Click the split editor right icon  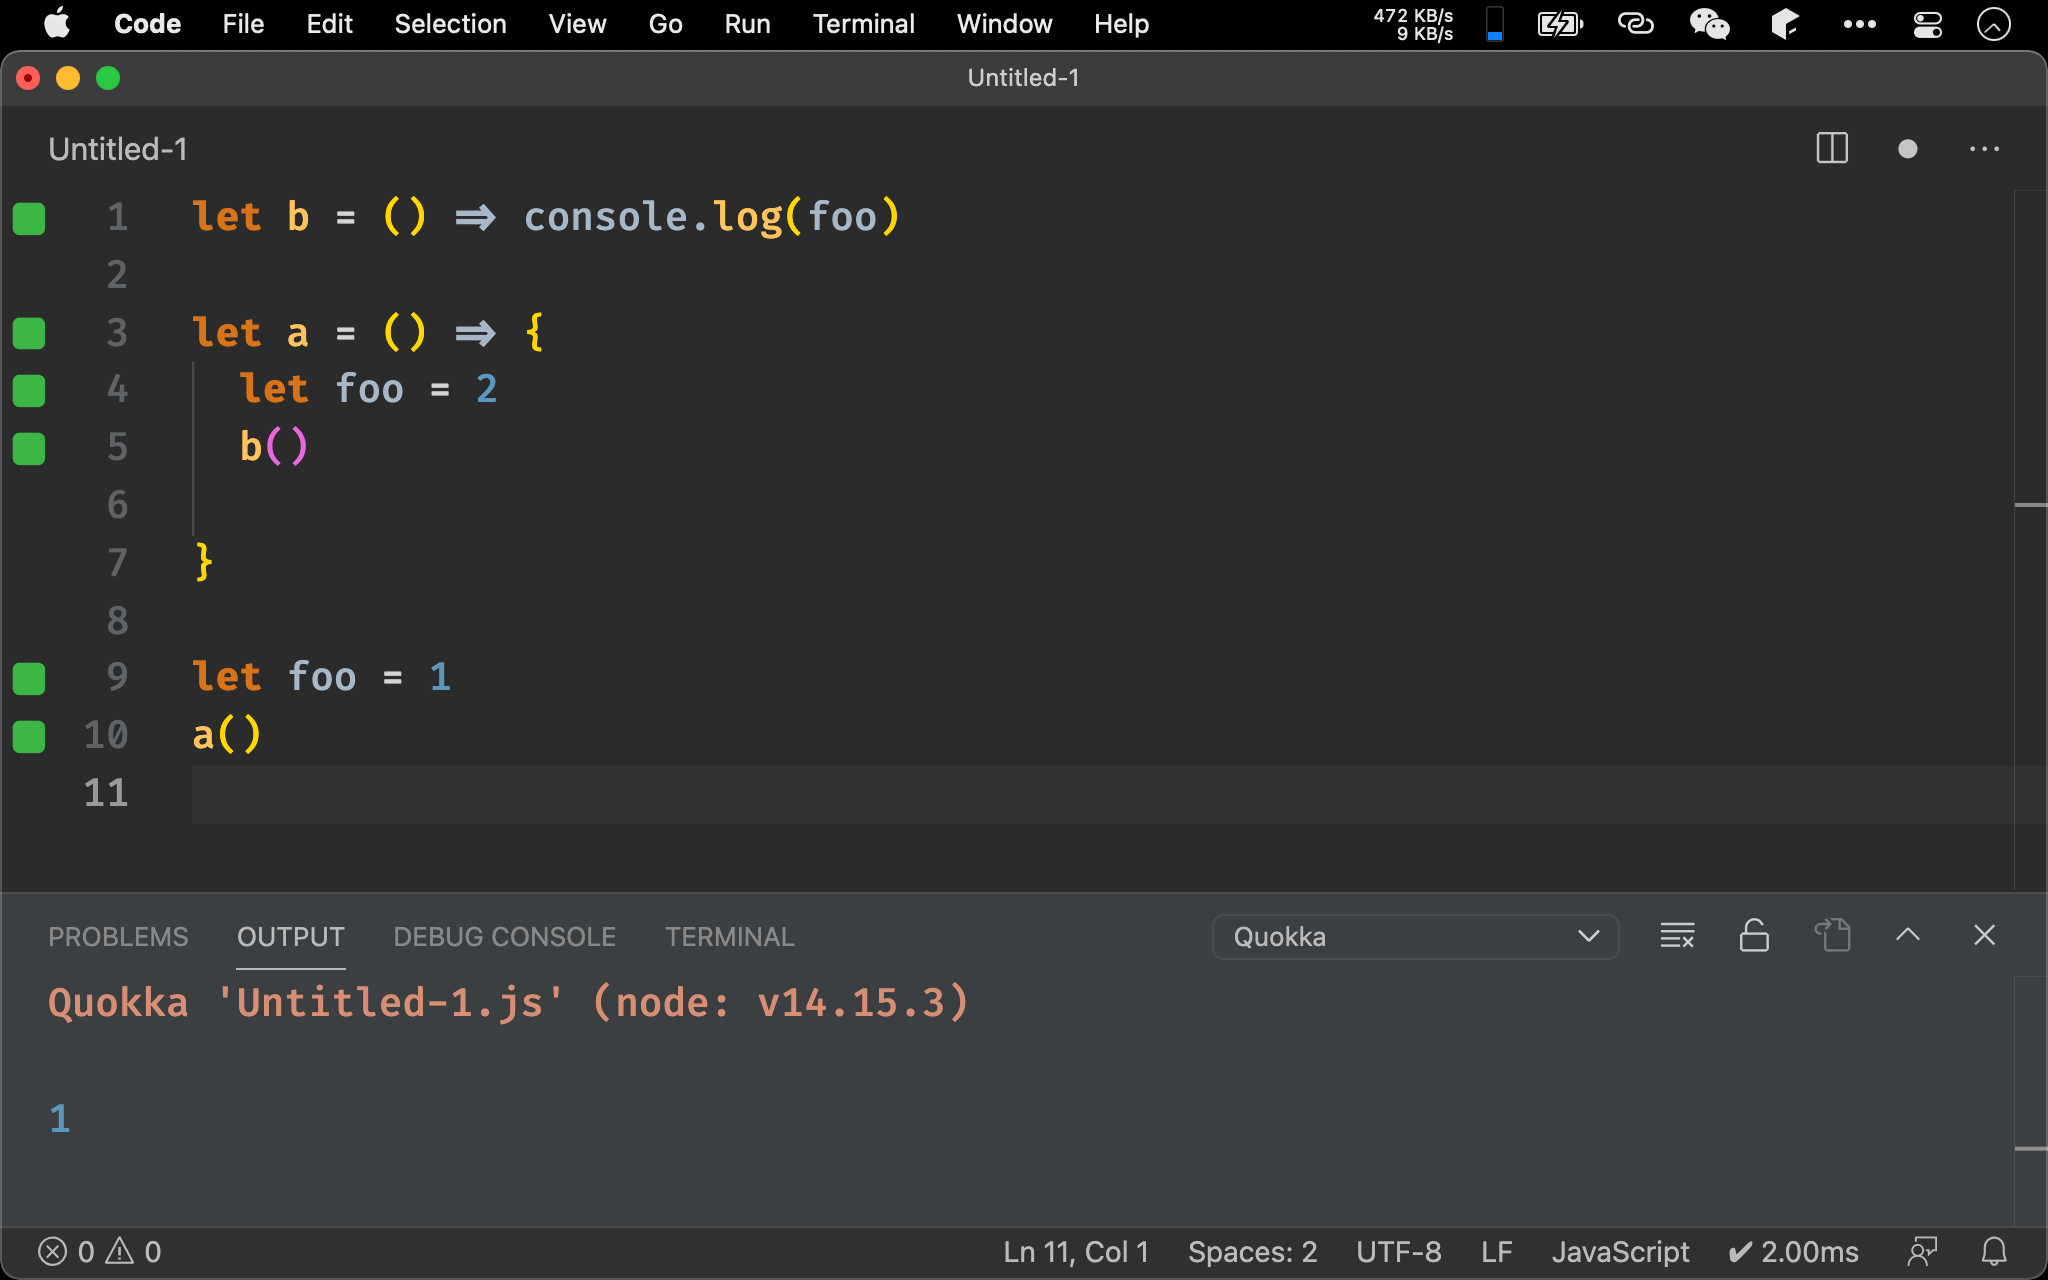click(x=1831, y=149)
